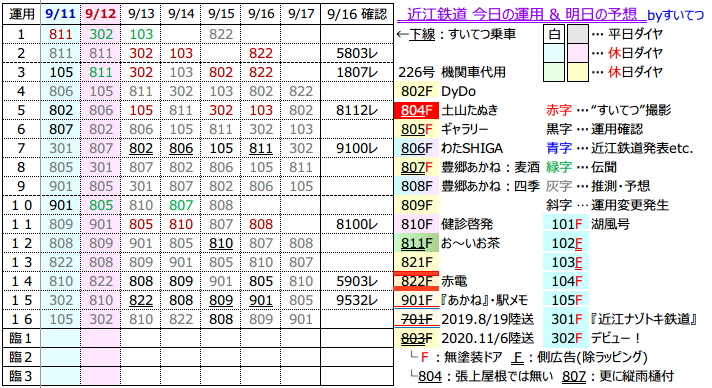Click the 802F DyDo legend cell

416,91
